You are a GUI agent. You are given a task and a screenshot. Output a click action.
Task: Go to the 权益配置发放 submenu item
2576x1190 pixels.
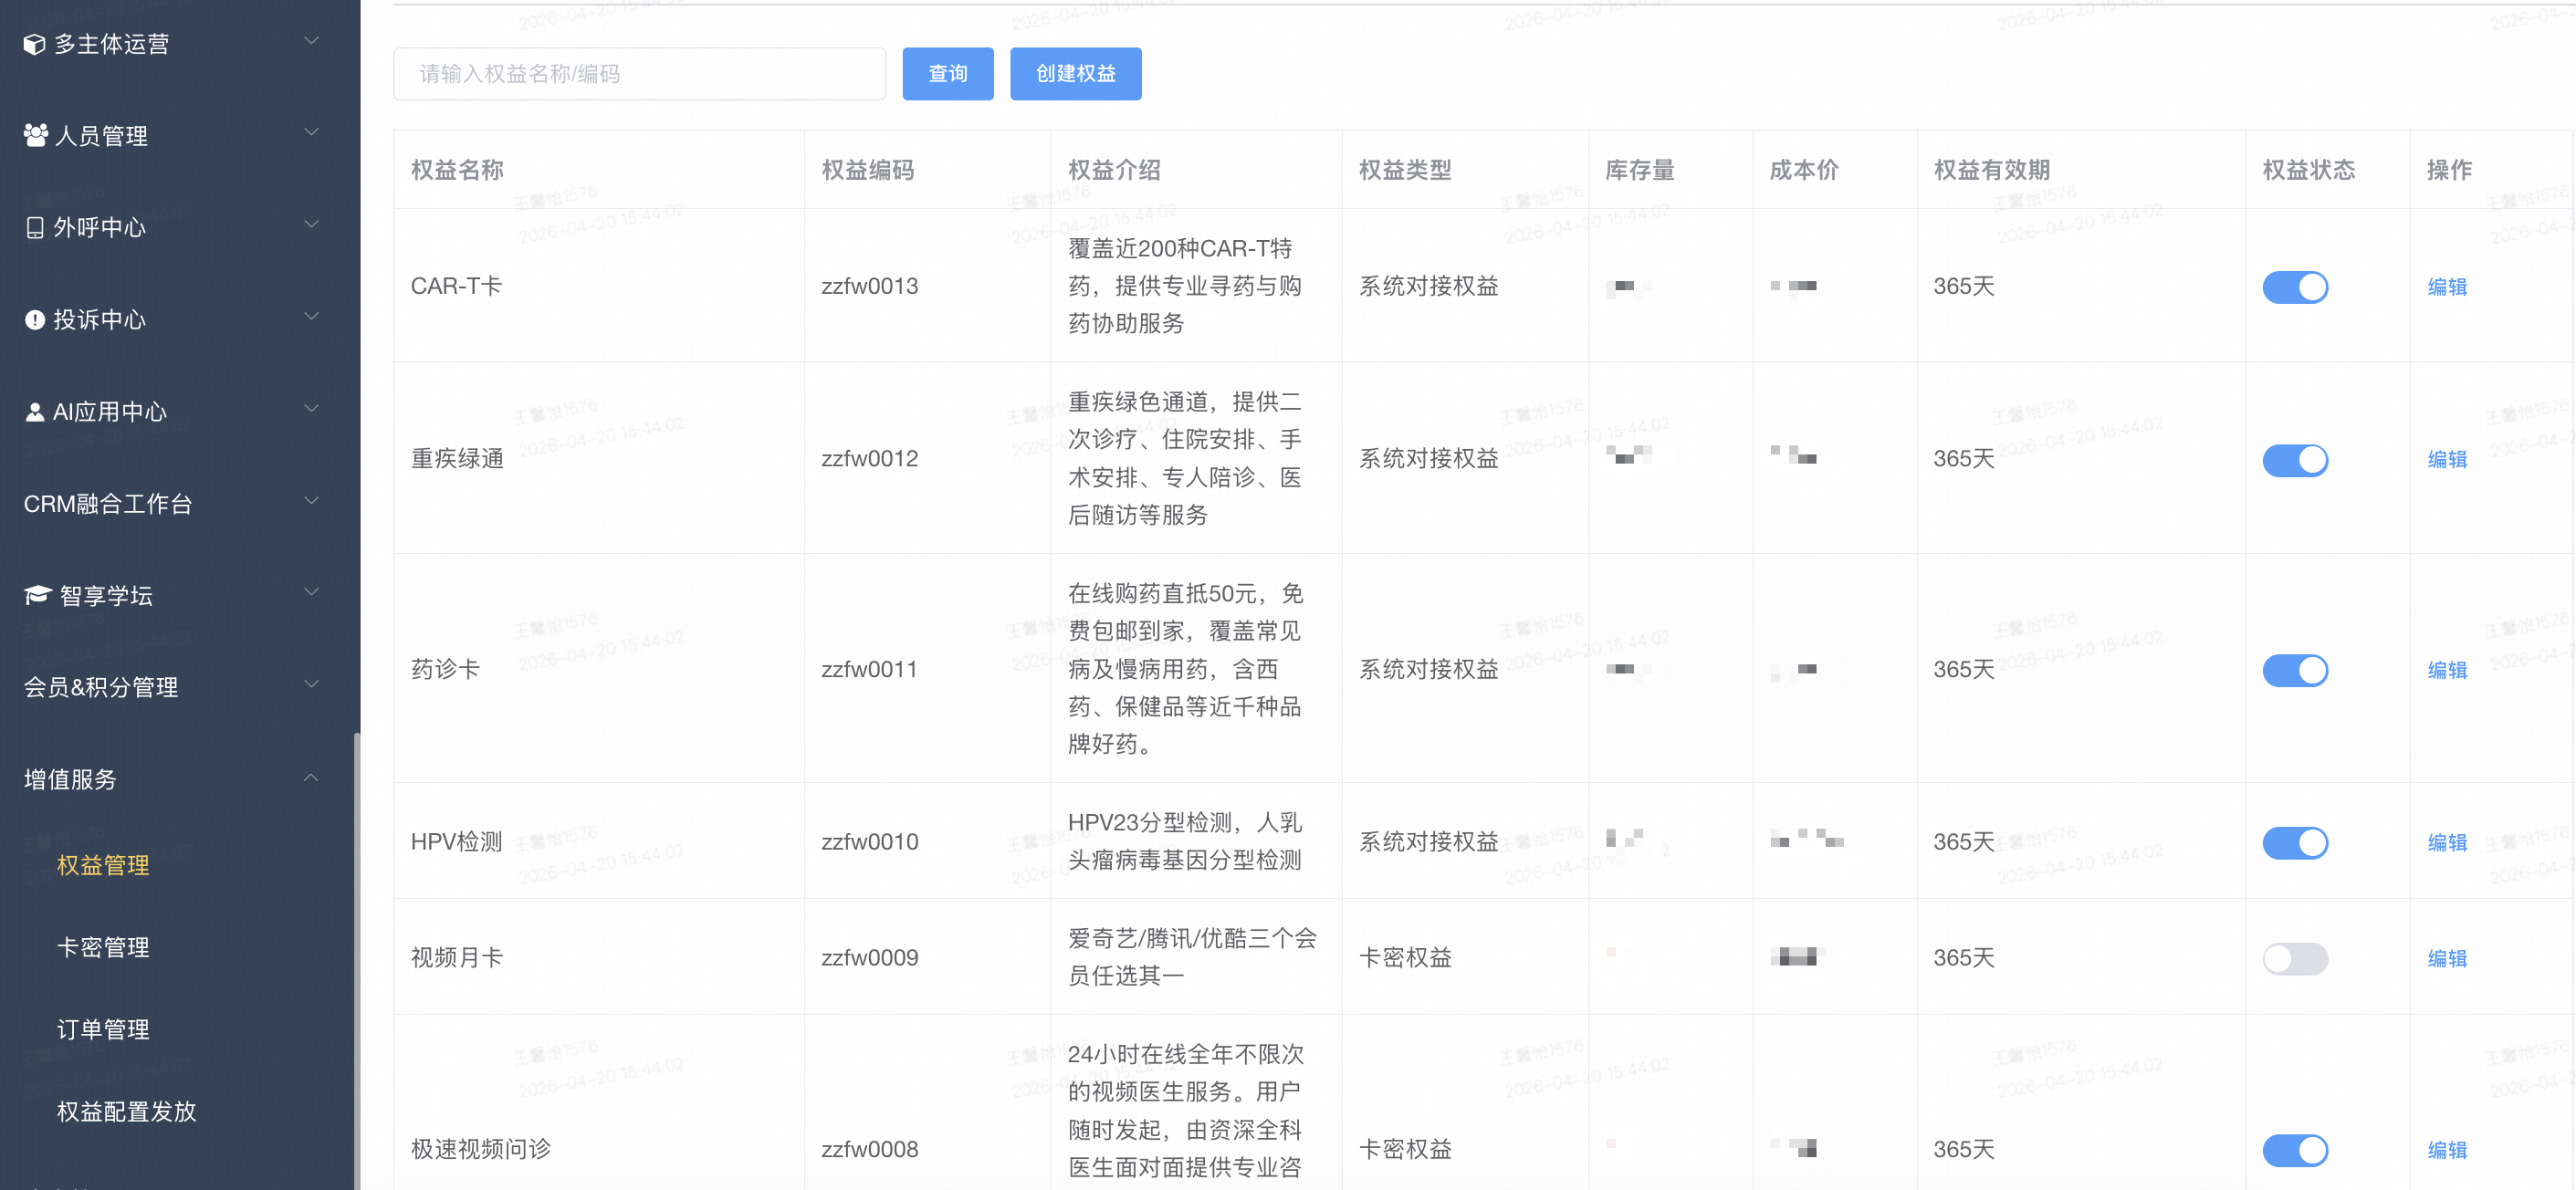pos(126,1111)
